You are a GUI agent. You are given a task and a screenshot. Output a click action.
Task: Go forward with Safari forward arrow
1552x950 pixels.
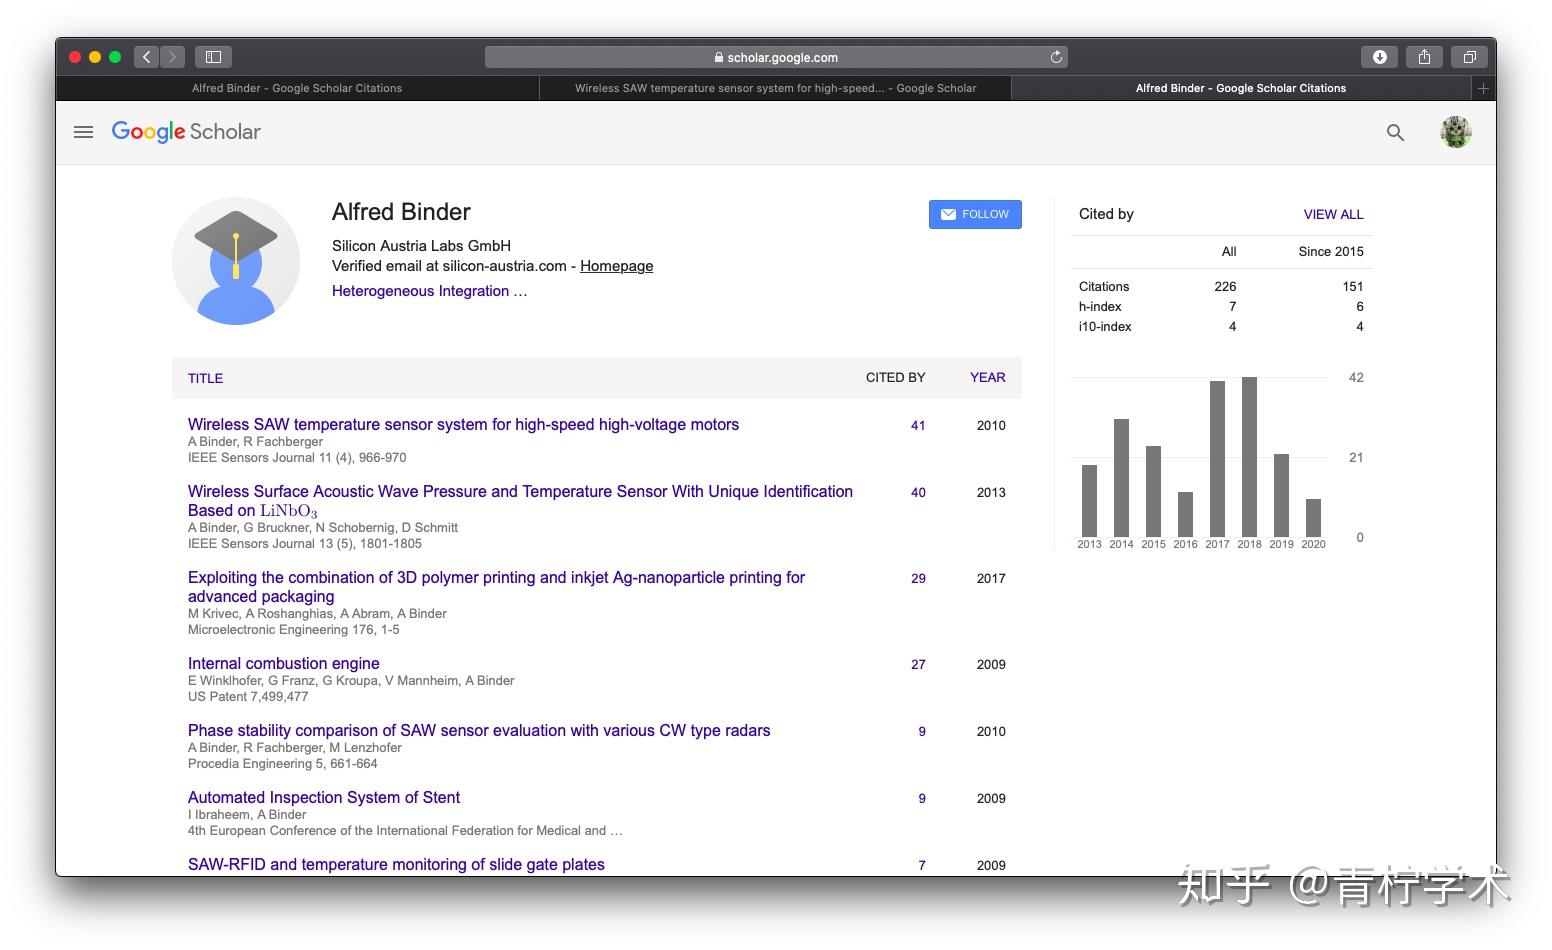pos(172,57)
